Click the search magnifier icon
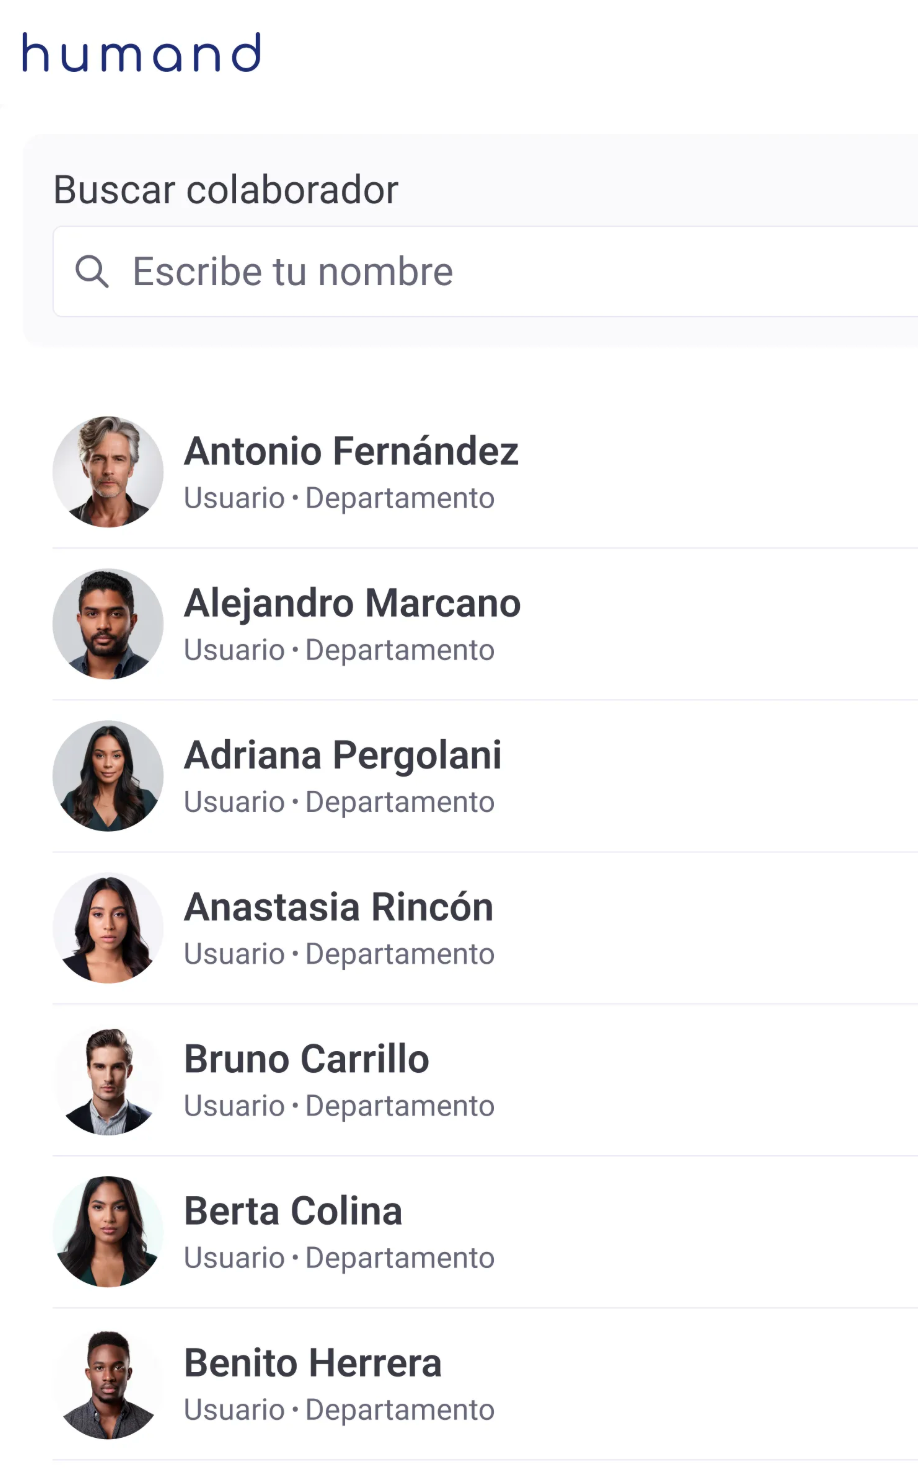The width and height of the screenshot is (918, 1472). point(92,271)
